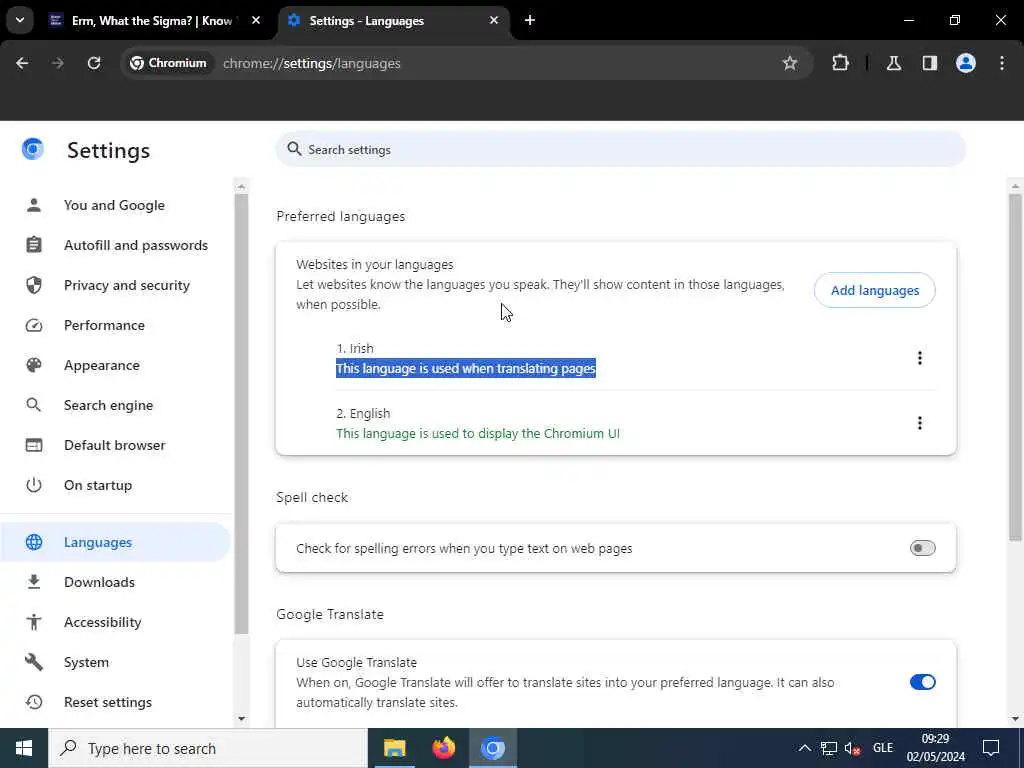Open Reset settings section

115,702
